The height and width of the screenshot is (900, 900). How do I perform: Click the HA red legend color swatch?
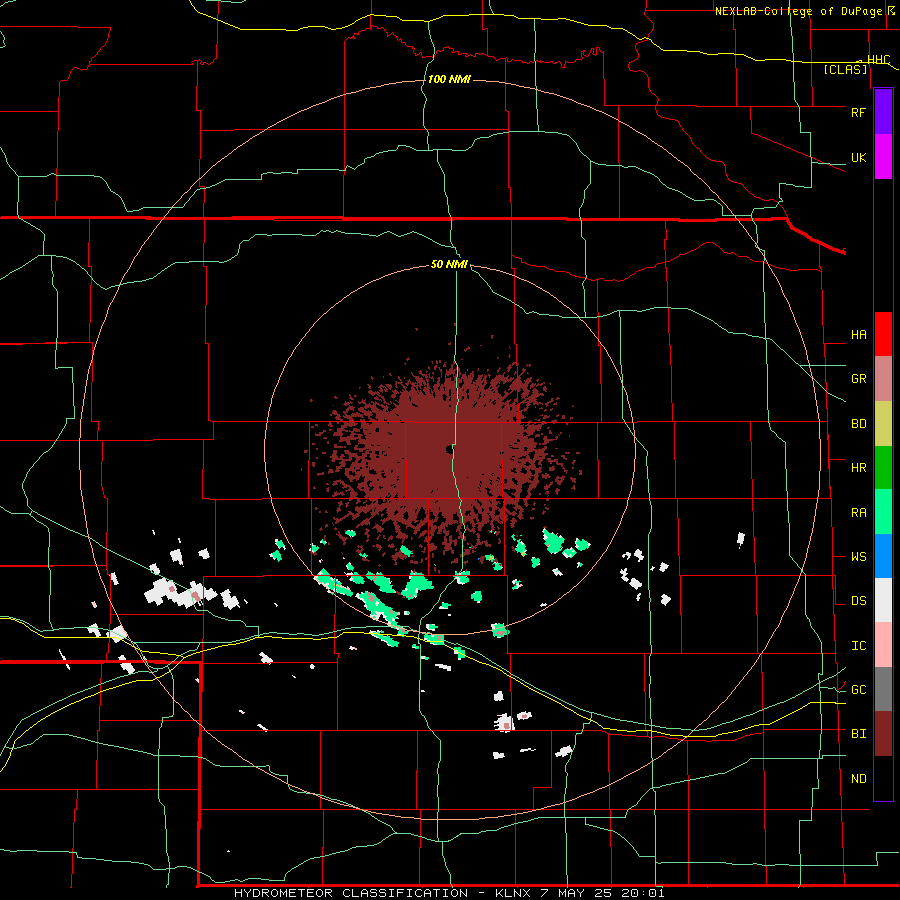pyautogui.click(x=883, y=334)
